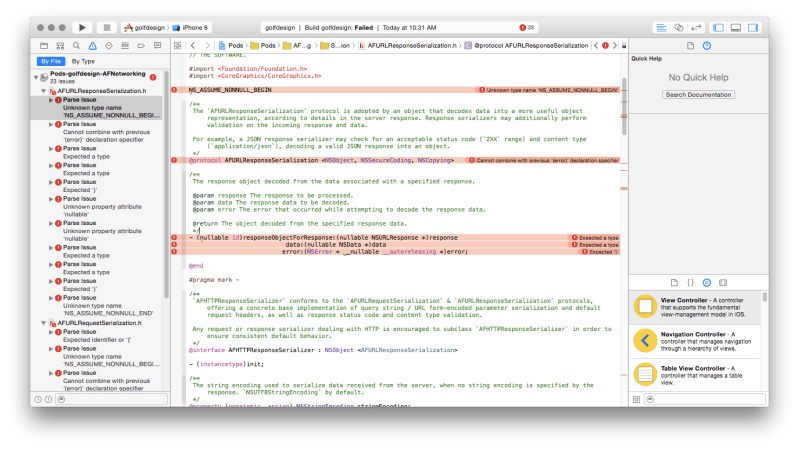Screen dimensions: 799x450
Task: Click the object library scrollbar
Action: click(x=765, y=297)
